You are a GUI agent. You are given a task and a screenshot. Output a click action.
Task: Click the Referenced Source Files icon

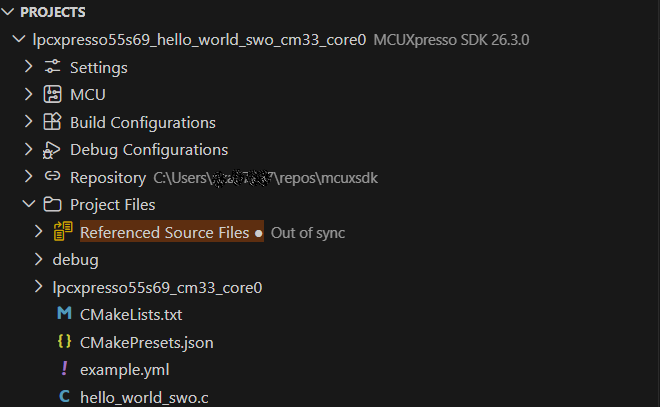click(63, 232)
